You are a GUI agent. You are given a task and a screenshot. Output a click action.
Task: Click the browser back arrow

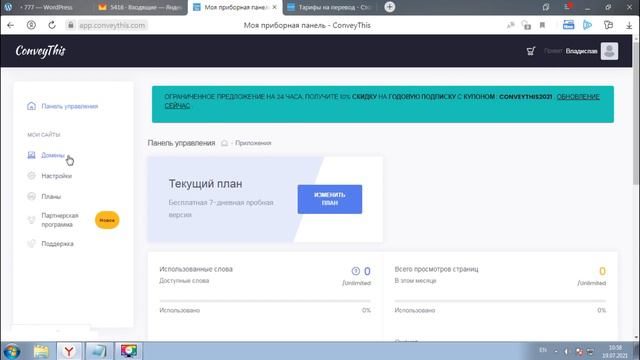pyautogui.click(x=11, y=25)
